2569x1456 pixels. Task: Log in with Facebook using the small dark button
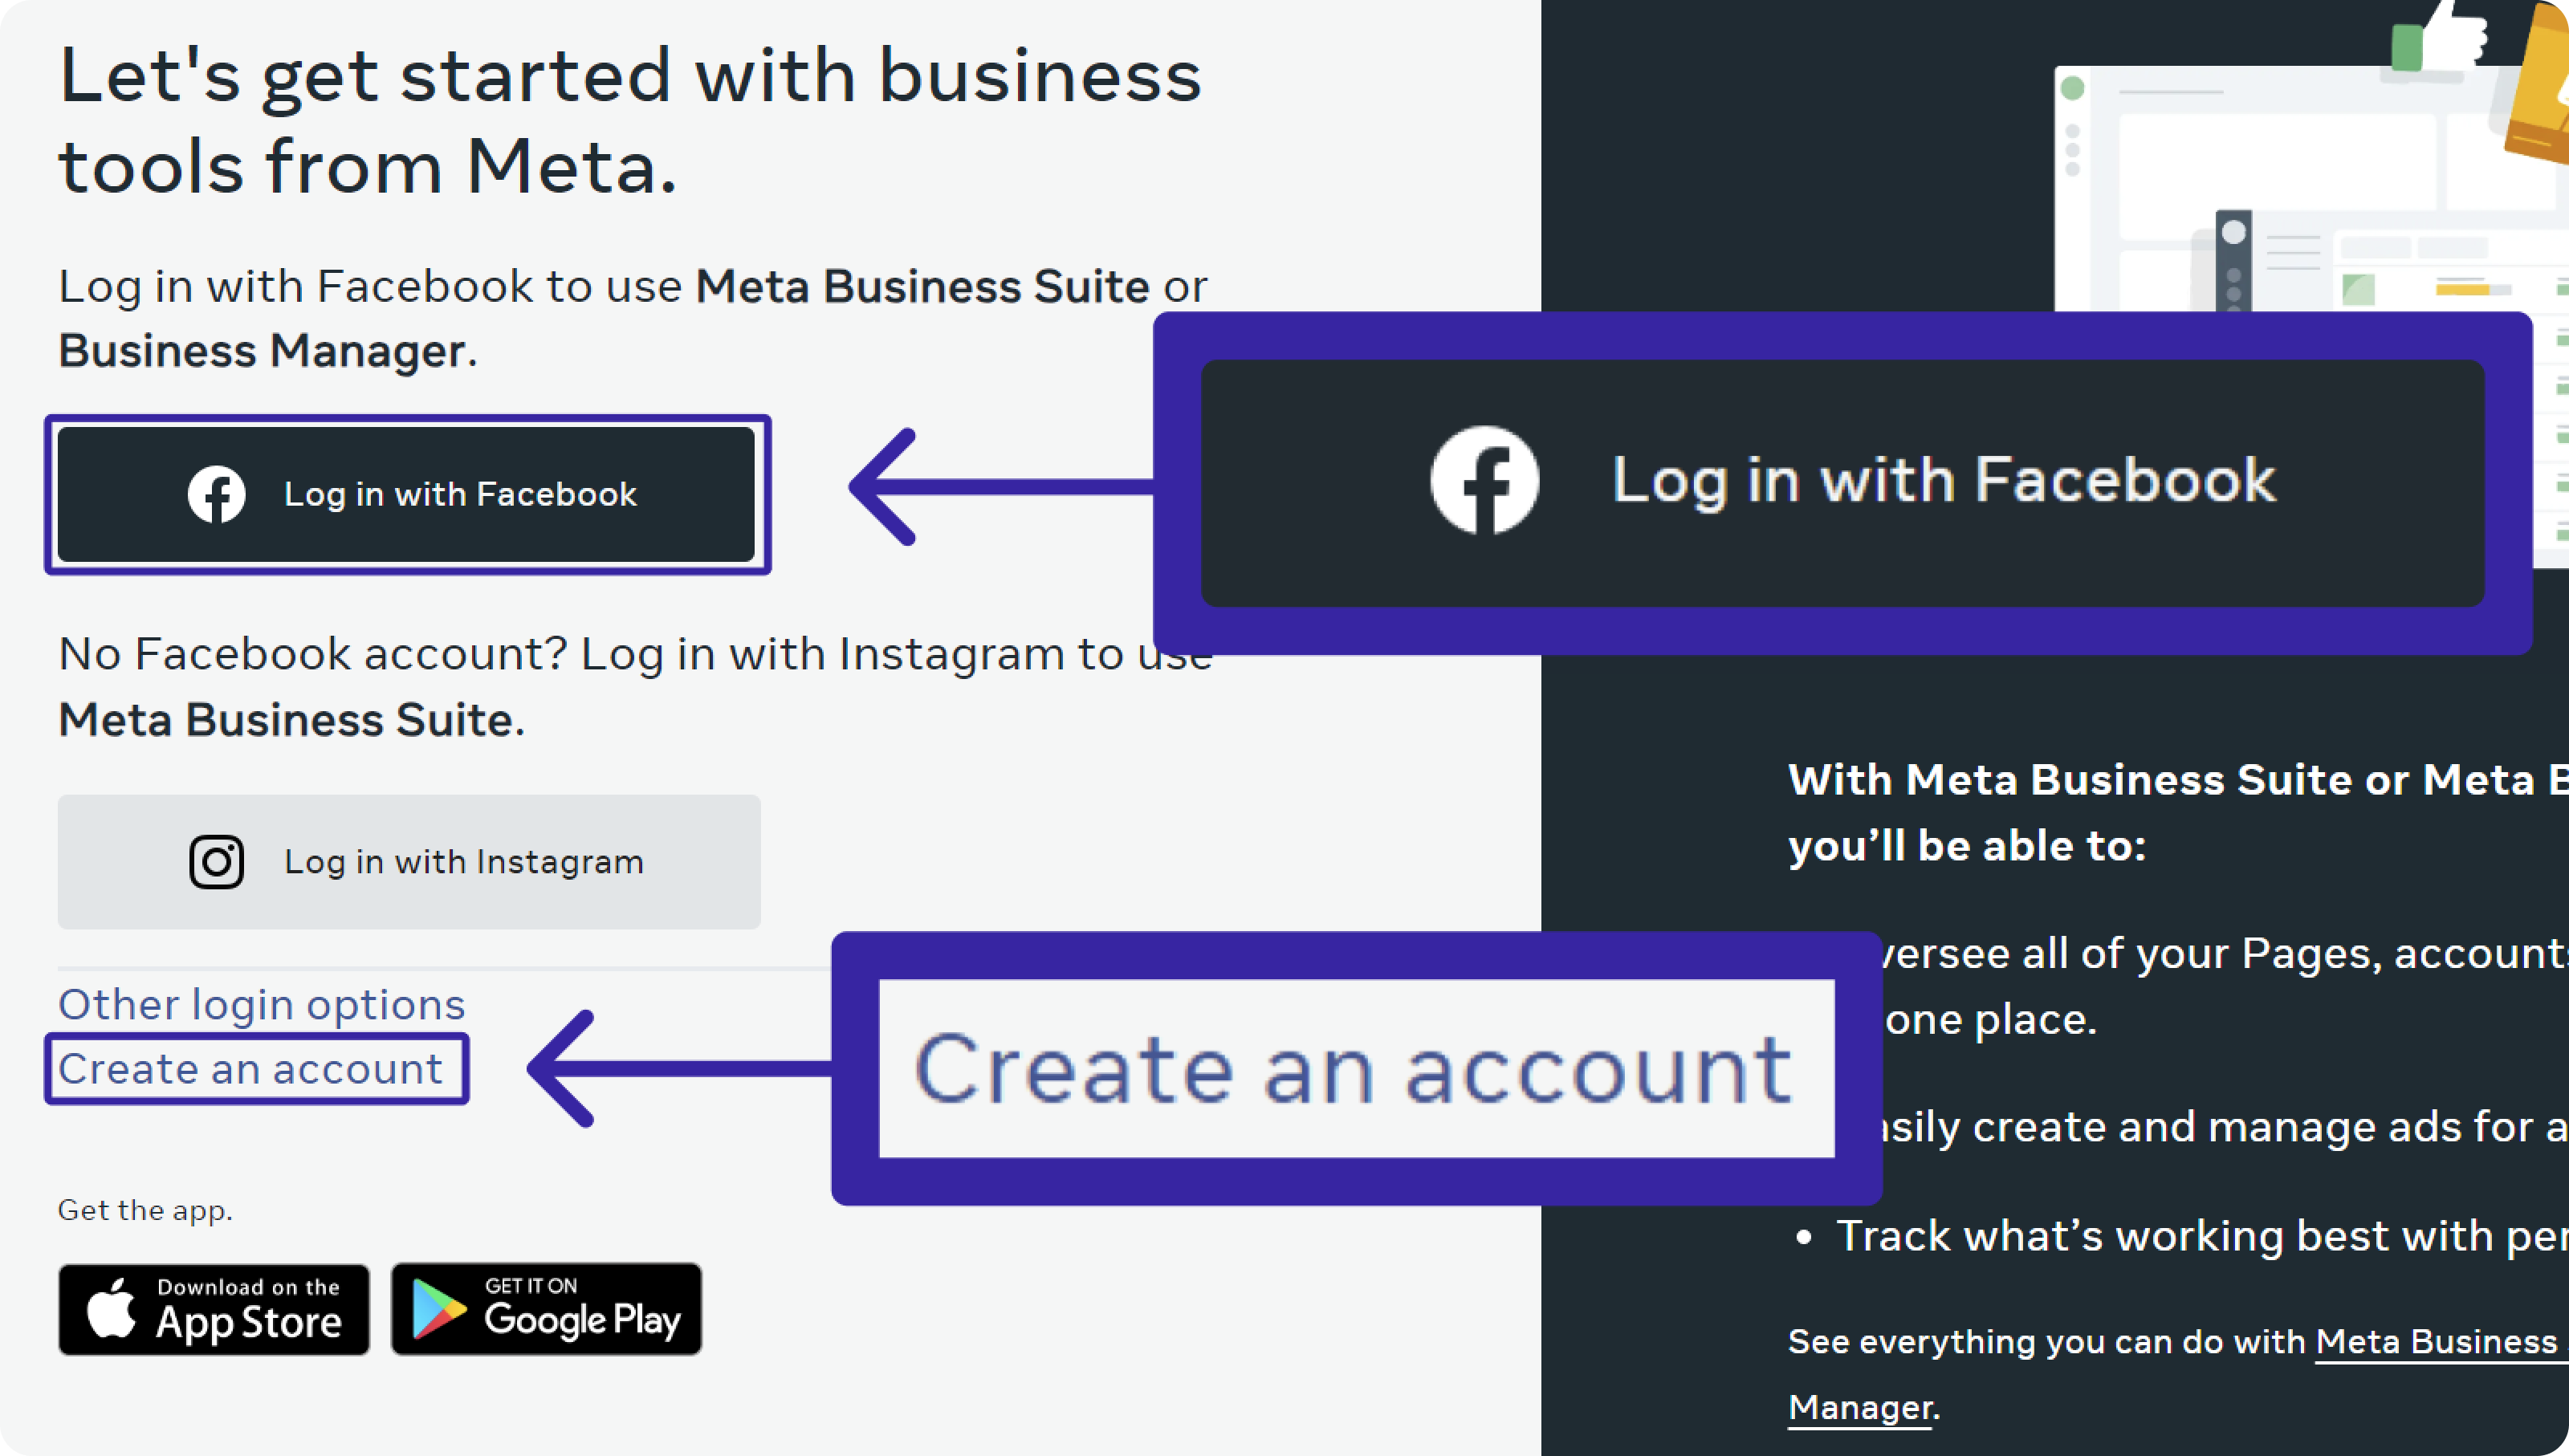pos(406,494)
